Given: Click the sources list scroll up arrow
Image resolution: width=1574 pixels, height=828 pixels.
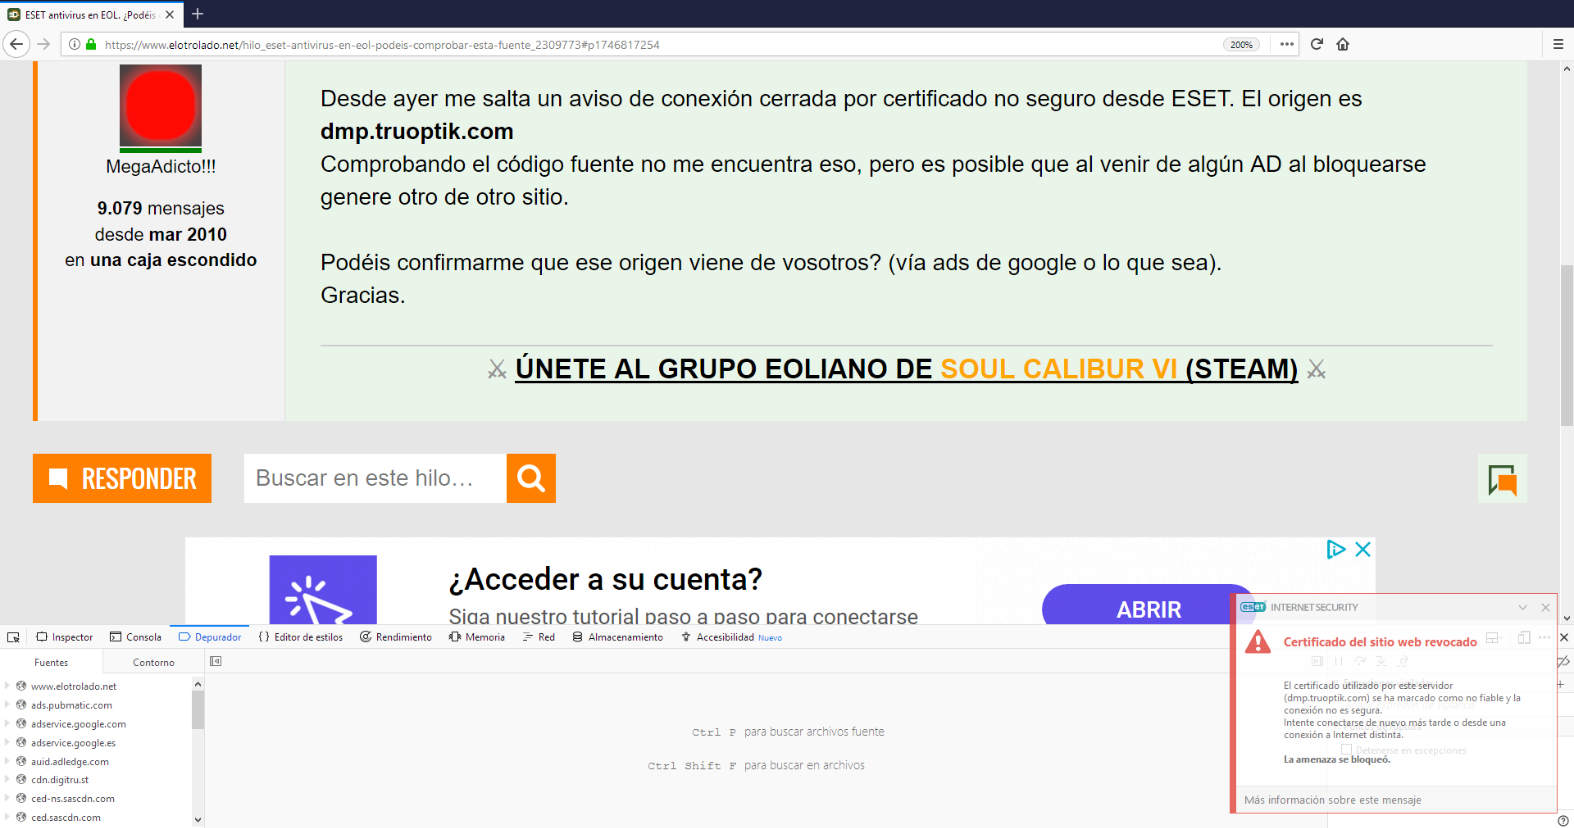Looking at the screenshot, I should point(198,684).
